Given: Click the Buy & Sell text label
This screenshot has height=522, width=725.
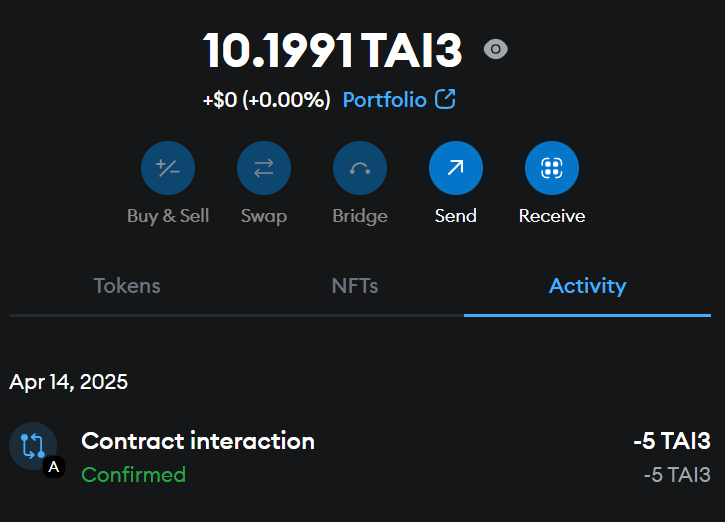Looking at the screenshot, I should (168, 216).
